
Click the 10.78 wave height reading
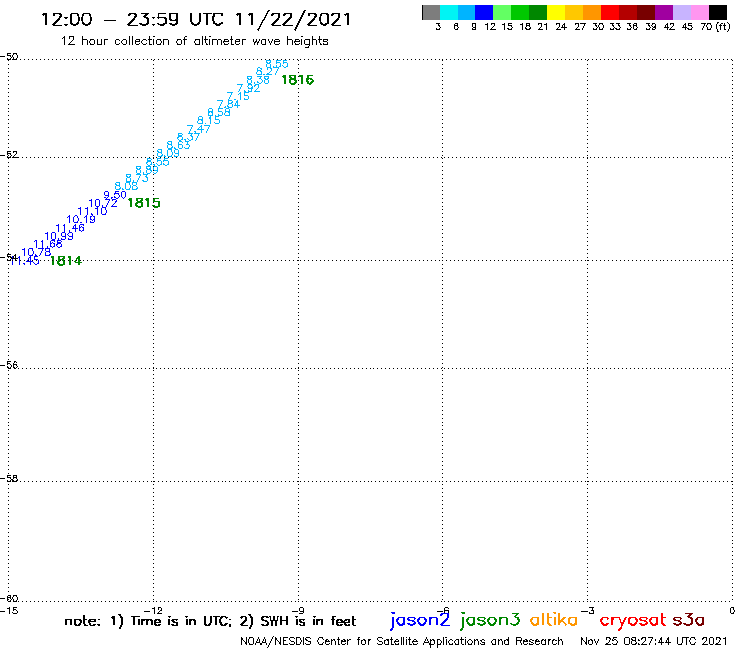click(36, 253)
